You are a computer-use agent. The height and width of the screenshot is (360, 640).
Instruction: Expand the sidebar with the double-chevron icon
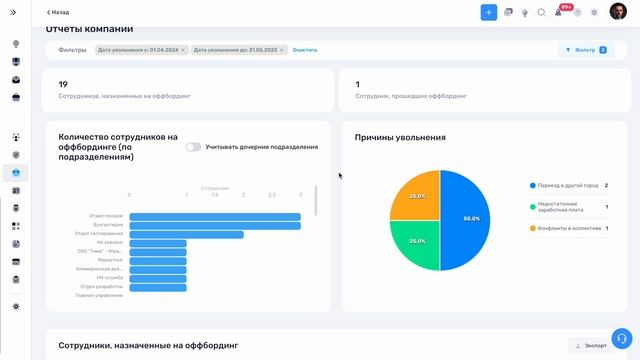click(13, 13)
